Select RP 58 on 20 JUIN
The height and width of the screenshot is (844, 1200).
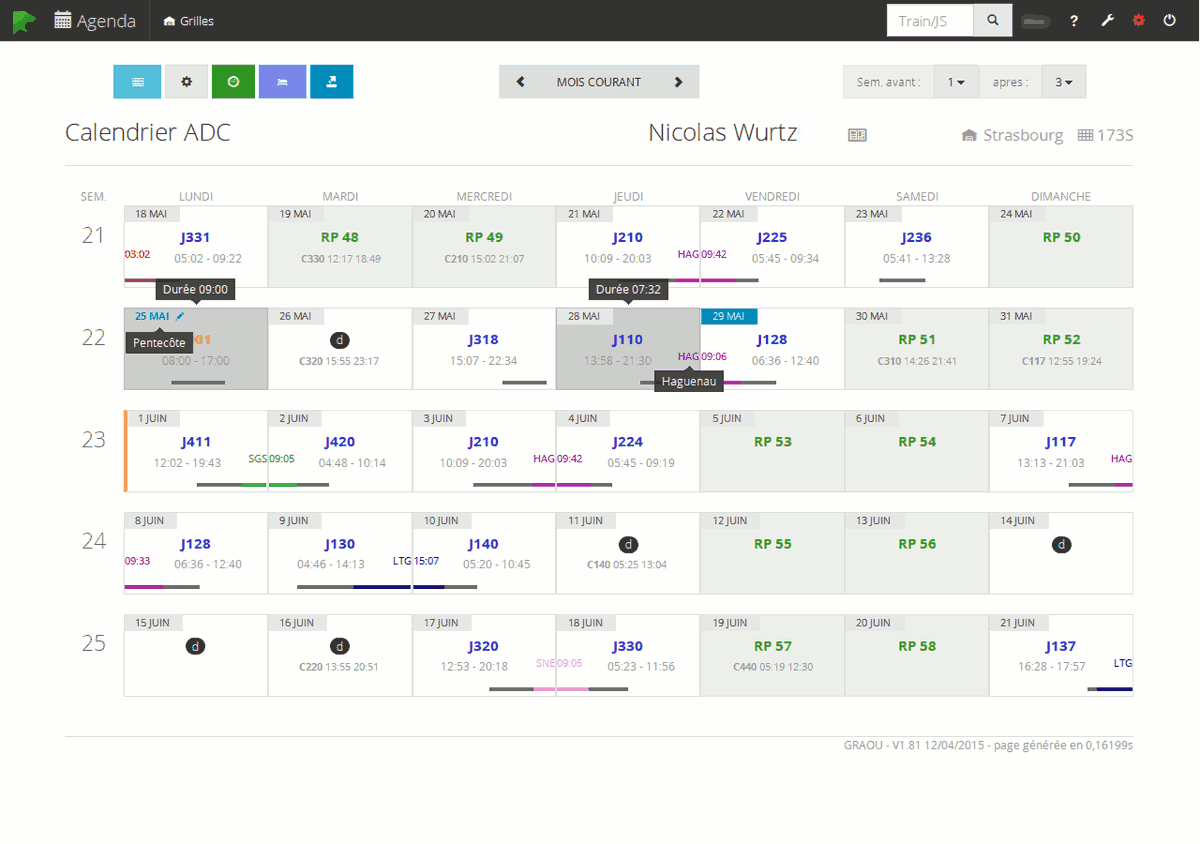pyautogui.click(x=917, y=646)
